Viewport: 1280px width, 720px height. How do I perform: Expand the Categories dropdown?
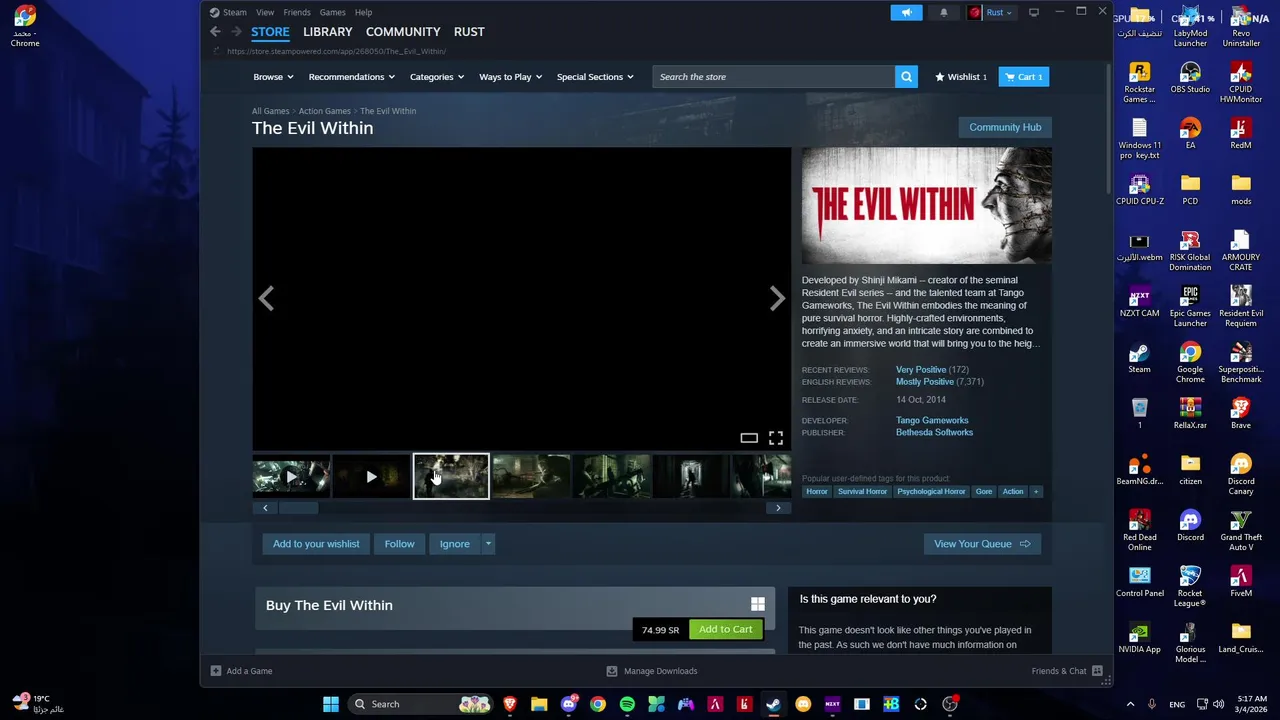coord(437,77)
